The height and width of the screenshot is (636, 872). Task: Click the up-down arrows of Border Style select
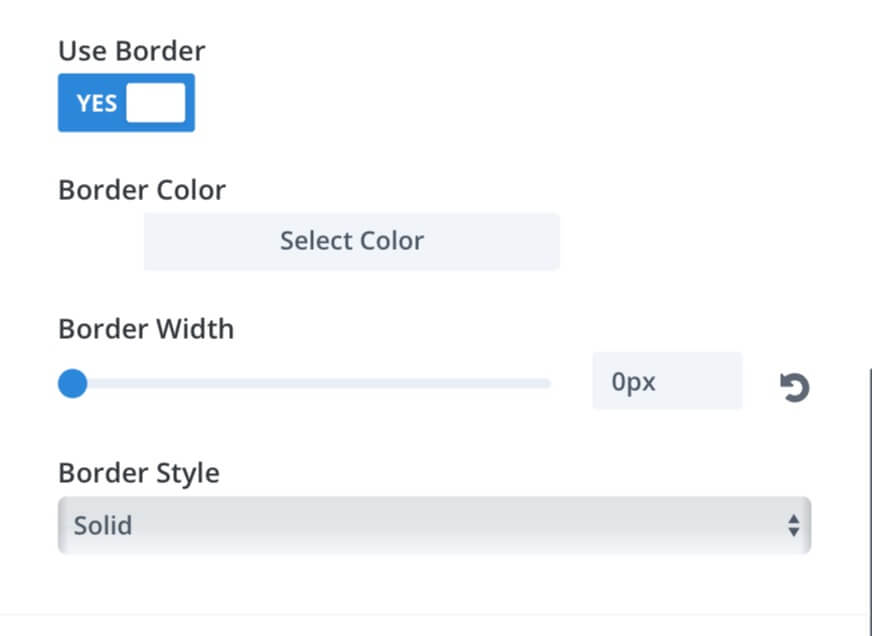tap(794, 525)
